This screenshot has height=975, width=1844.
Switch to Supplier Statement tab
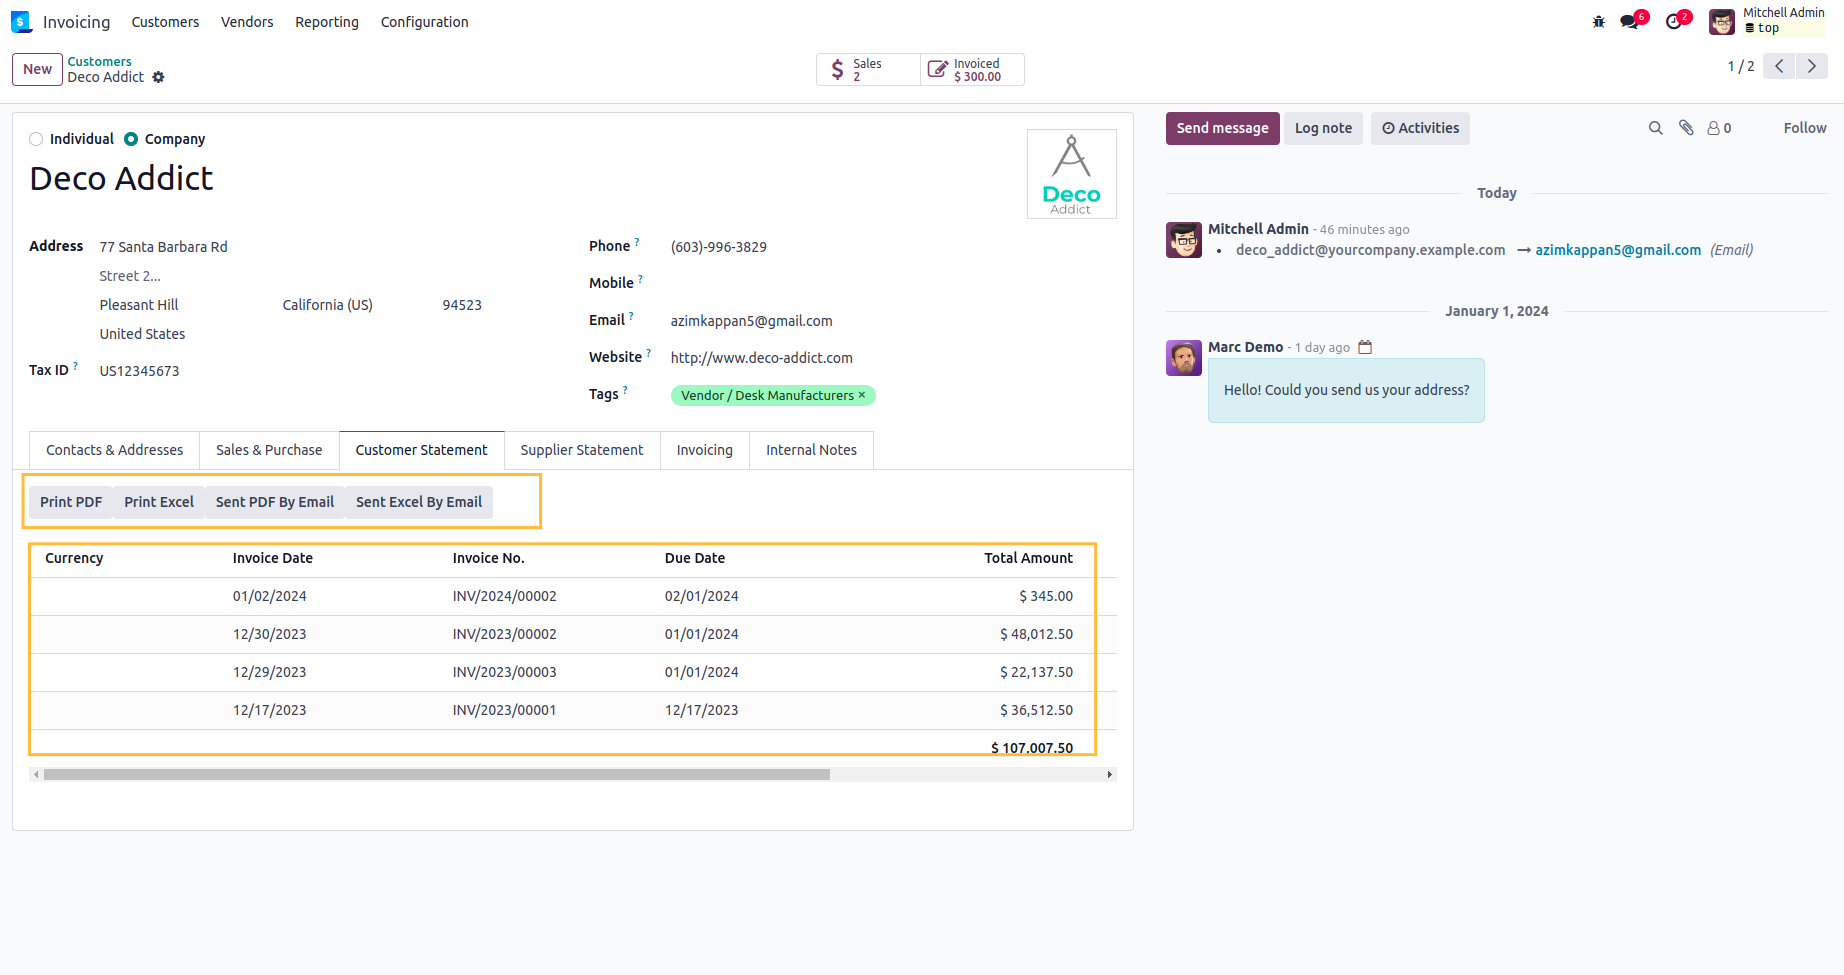click(x=582, y=450)
